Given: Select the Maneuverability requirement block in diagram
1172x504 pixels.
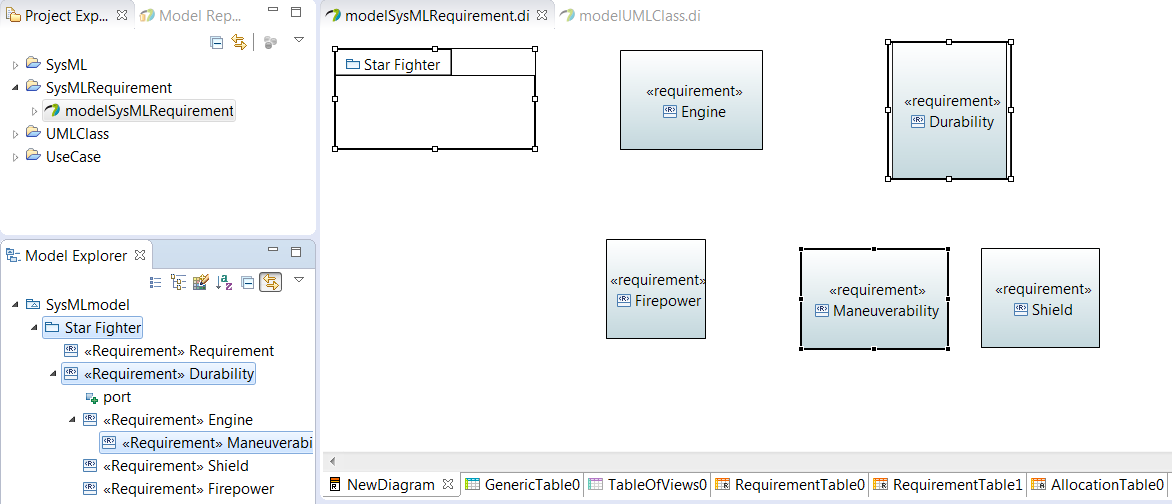Looking at the screenshot, I should 875,299.
